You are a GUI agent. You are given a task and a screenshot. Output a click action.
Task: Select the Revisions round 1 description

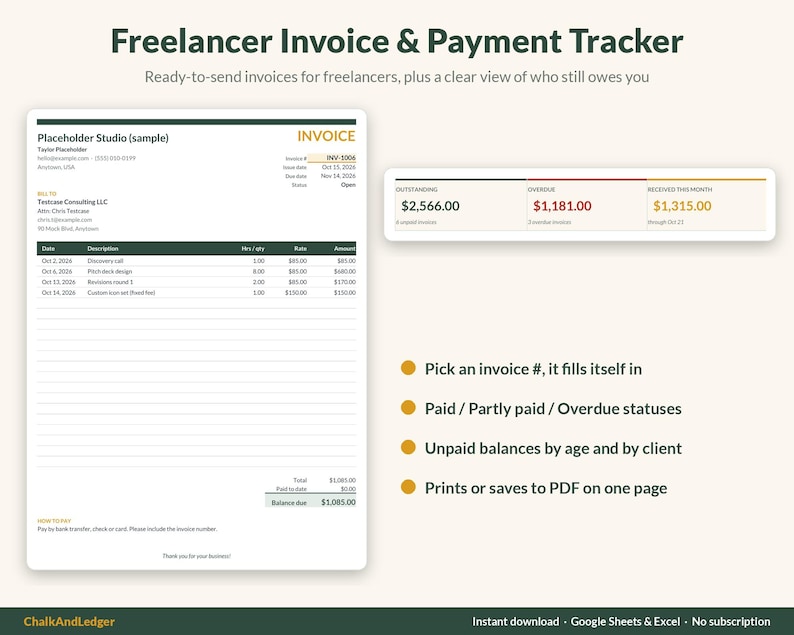[x=110, y=282]
